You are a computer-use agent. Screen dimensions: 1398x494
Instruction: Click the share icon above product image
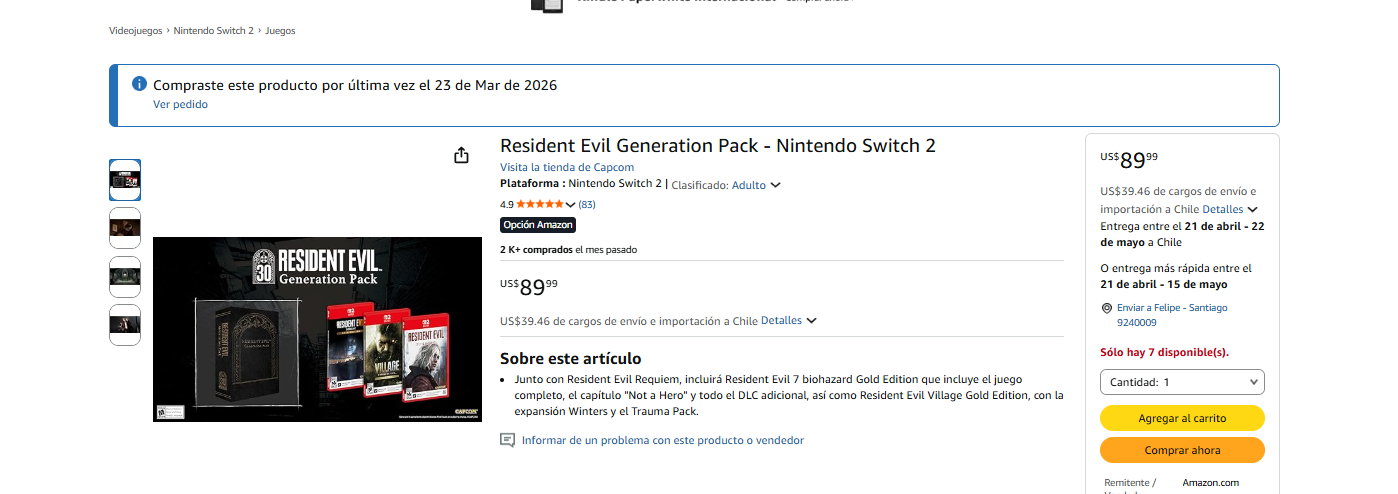click(461, 155)
